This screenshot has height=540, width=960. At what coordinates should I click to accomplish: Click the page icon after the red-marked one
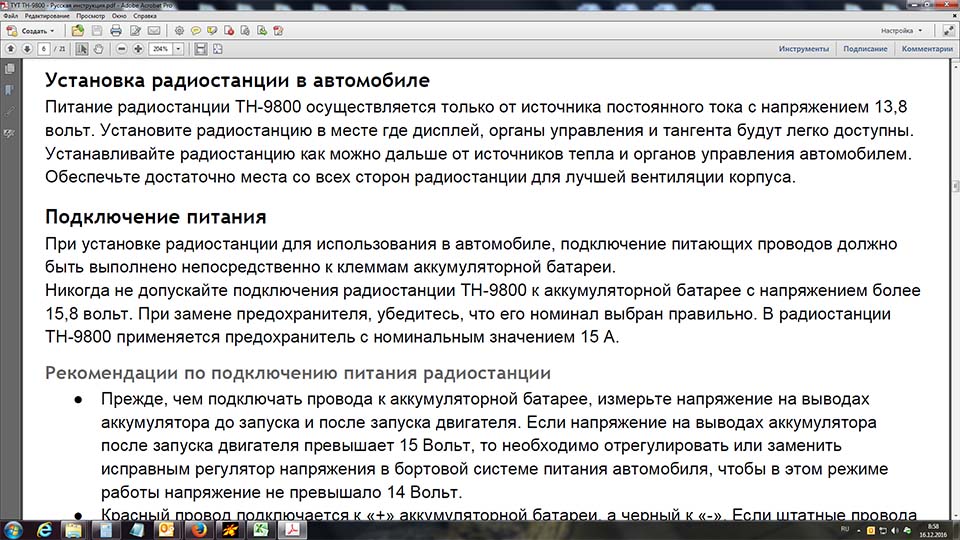(x=245, y=31)
